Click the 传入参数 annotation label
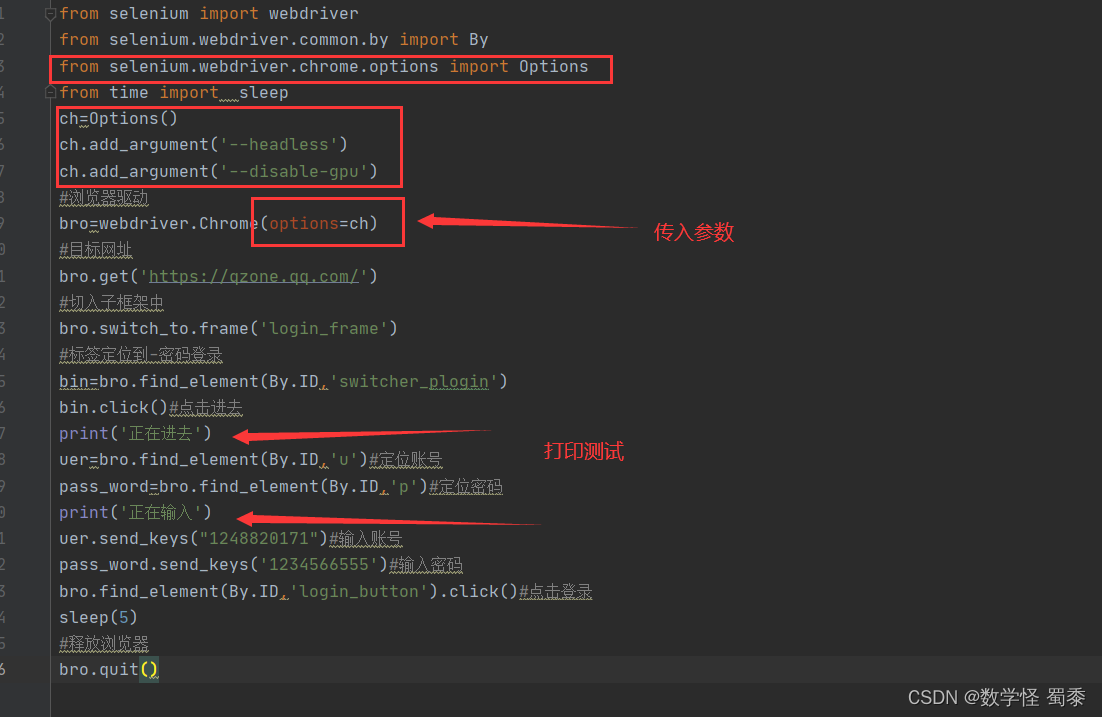 click(x=694, y=232)
